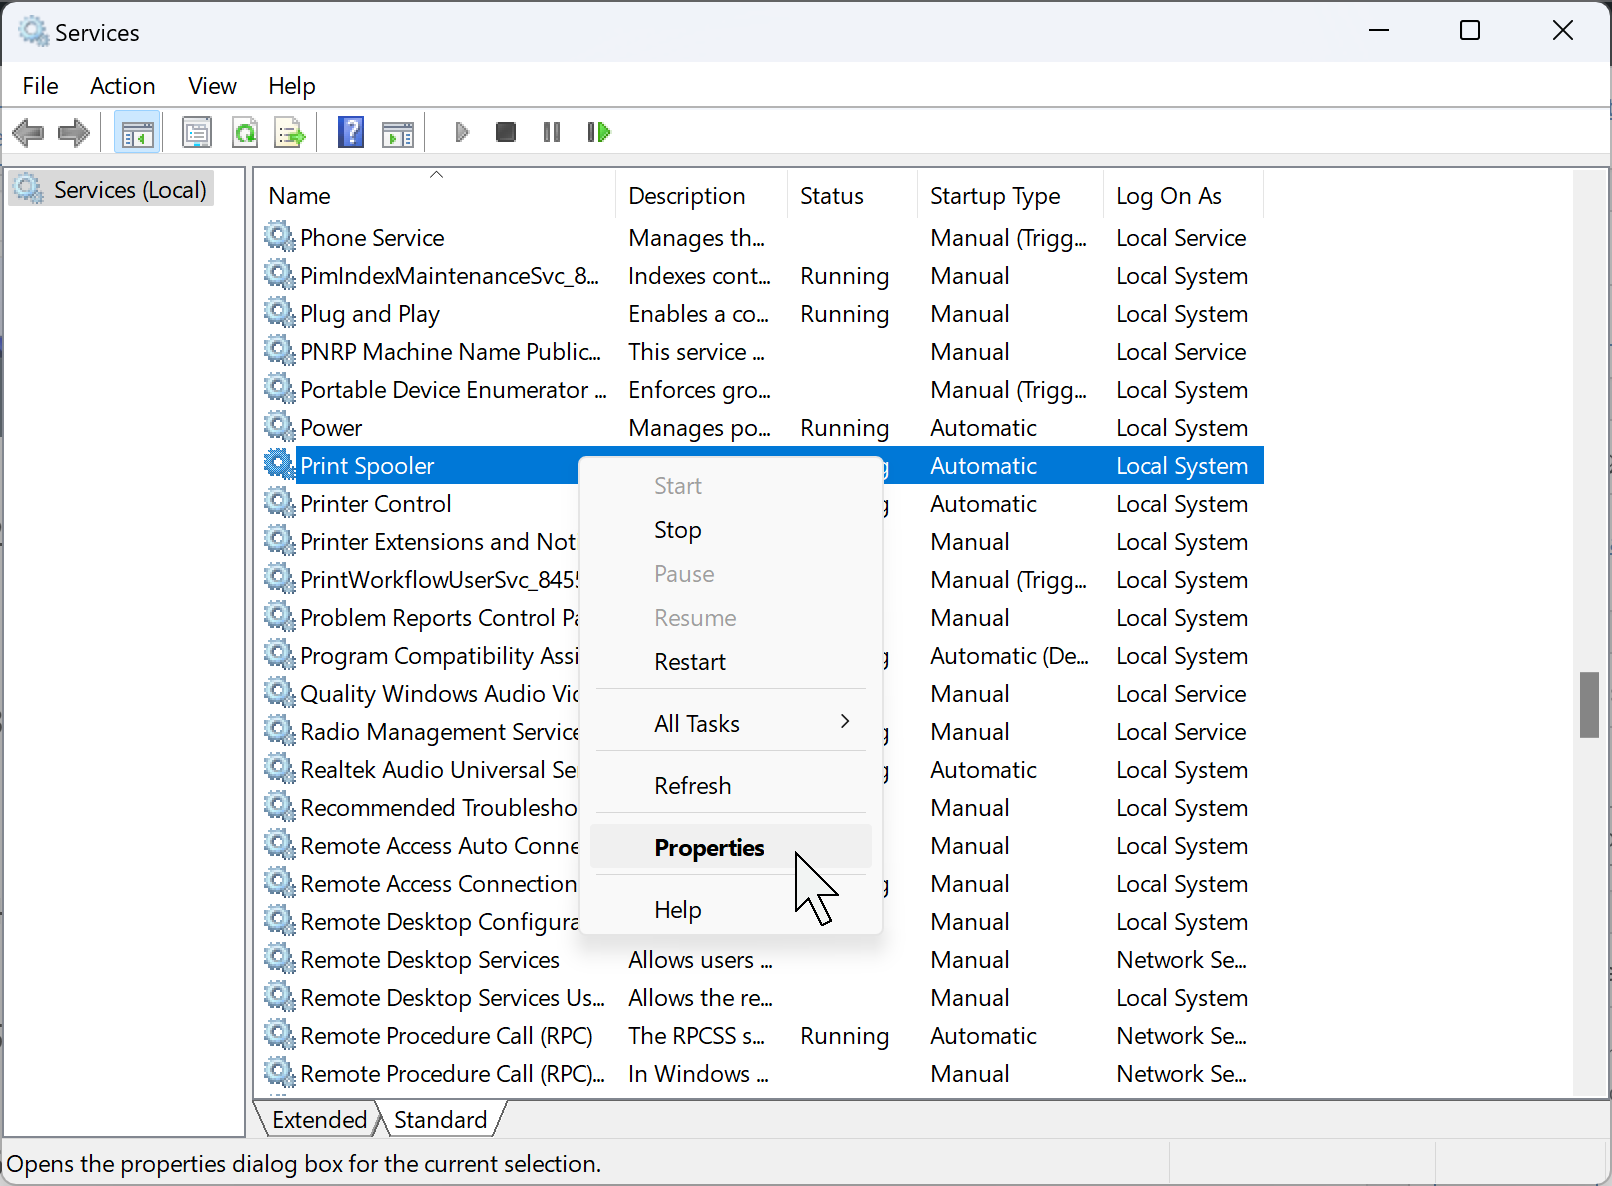1612x1186 pixels.
Task: Open the Action menu
Action: (123, 86)
